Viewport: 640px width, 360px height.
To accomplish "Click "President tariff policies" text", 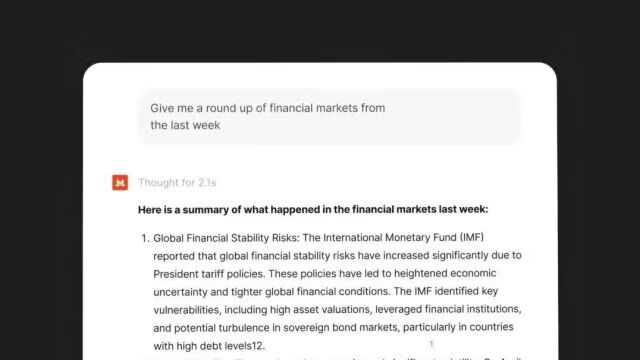I will click(x=209, y=273).
